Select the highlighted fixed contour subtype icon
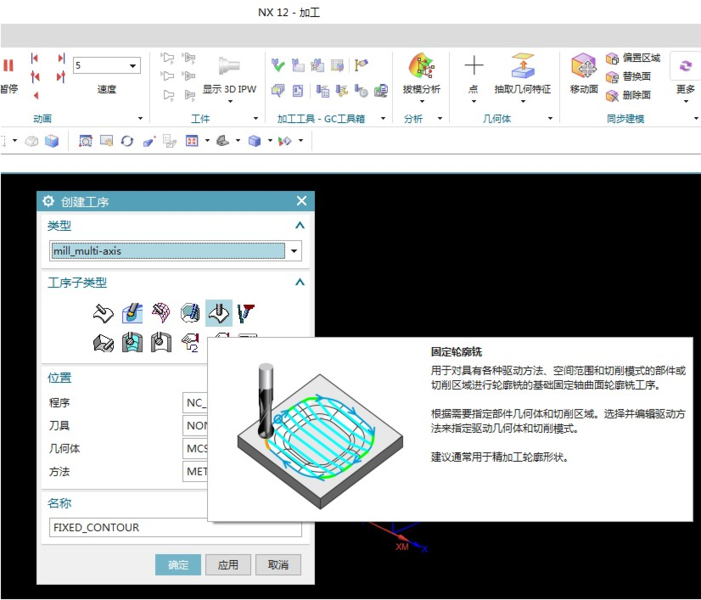Viewport: 701px width, 600px height. (x=219, y=313)
